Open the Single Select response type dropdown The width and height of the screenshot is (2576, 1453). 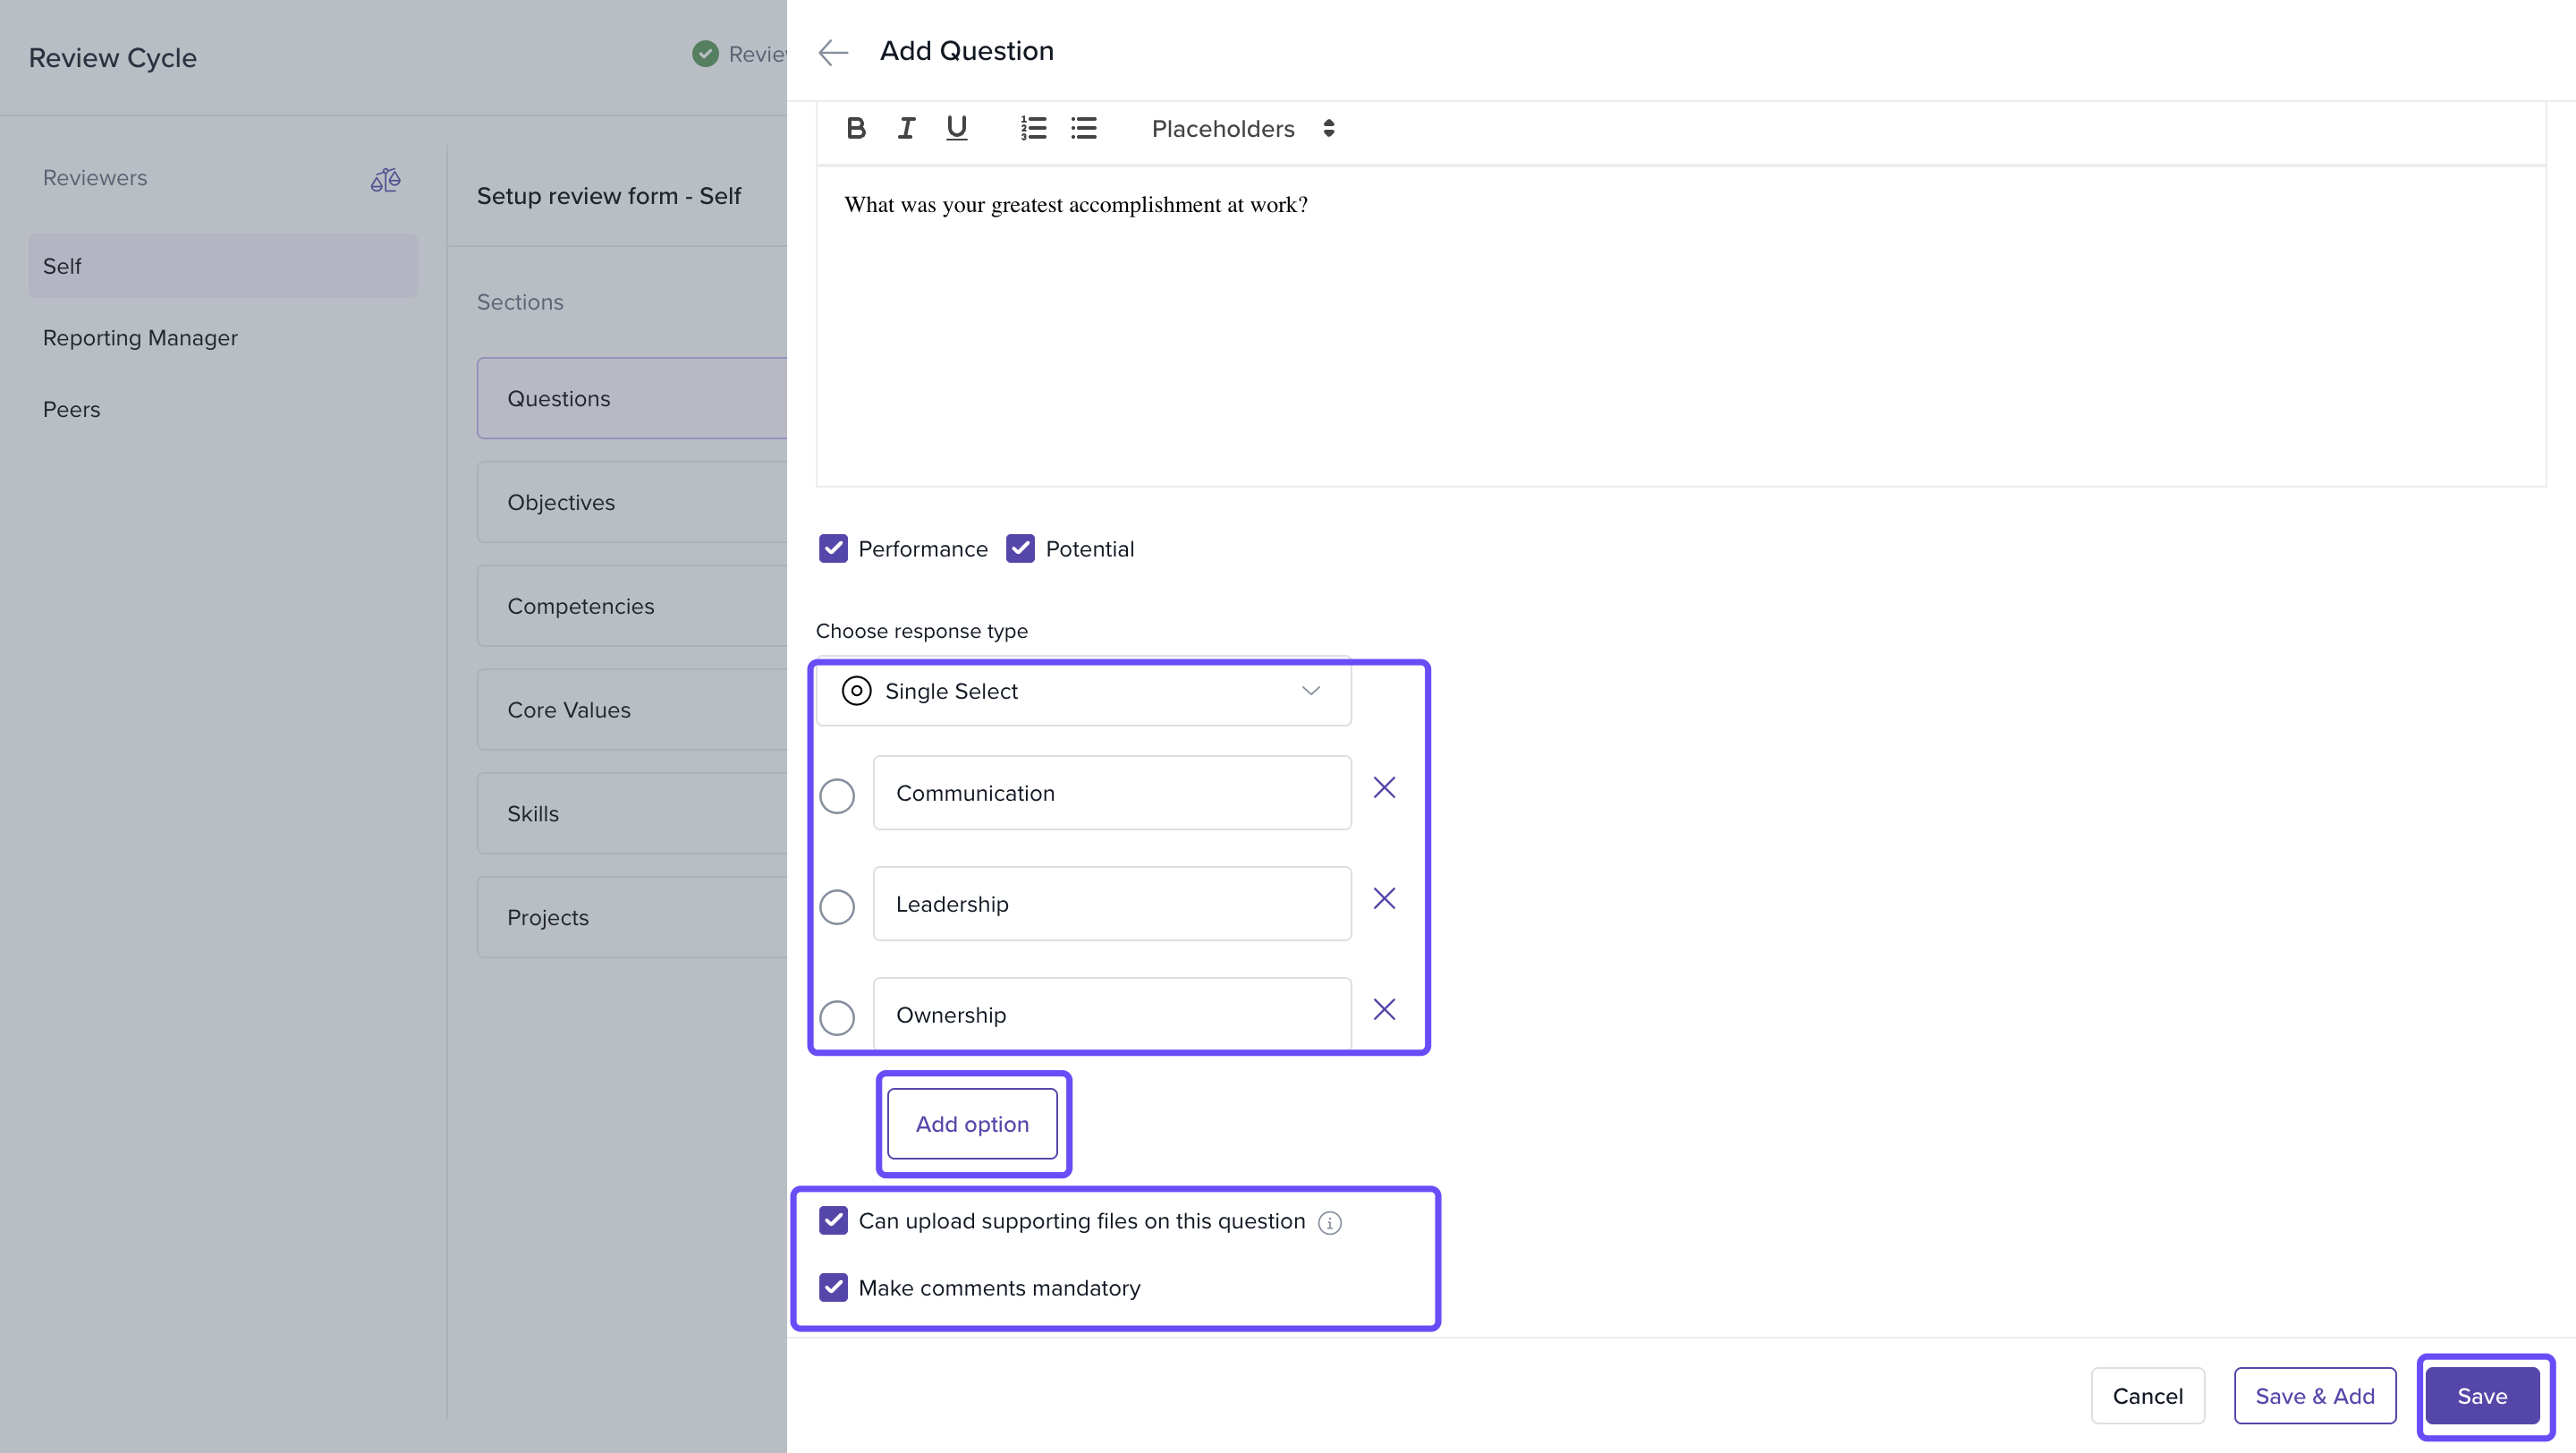pos(1083,691)
